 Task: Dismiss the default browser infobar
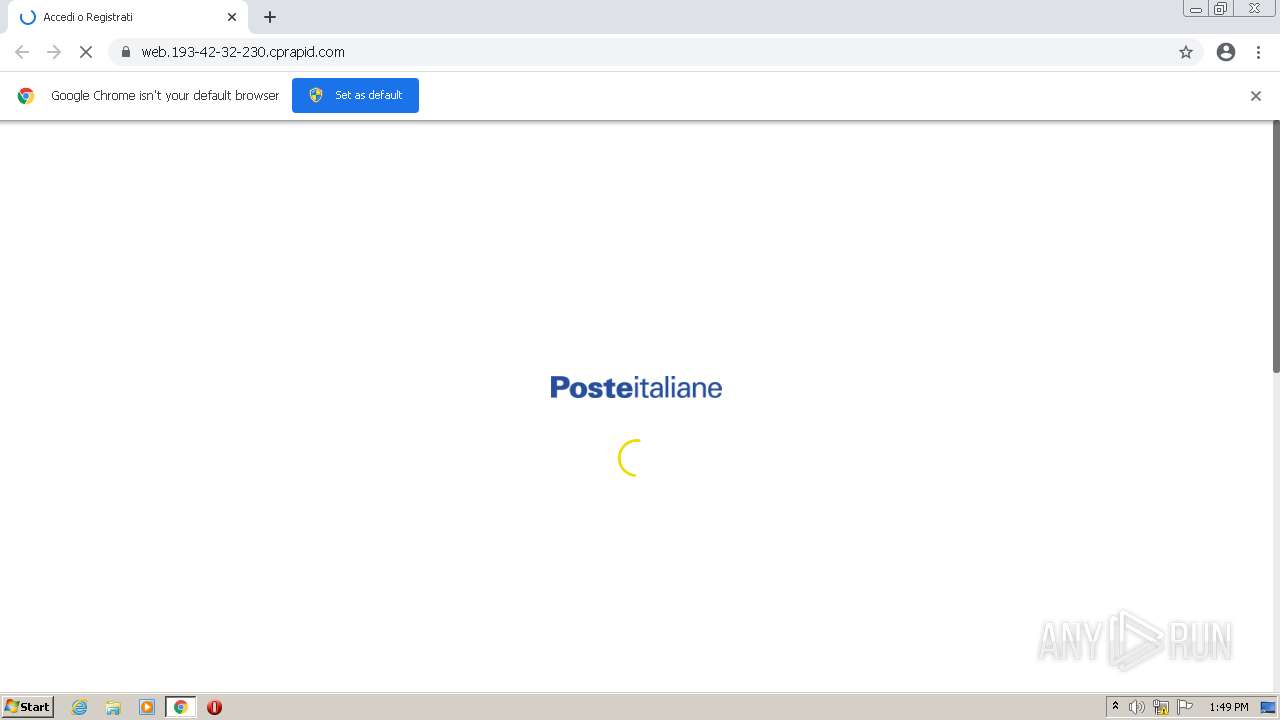click(1256, 96)
